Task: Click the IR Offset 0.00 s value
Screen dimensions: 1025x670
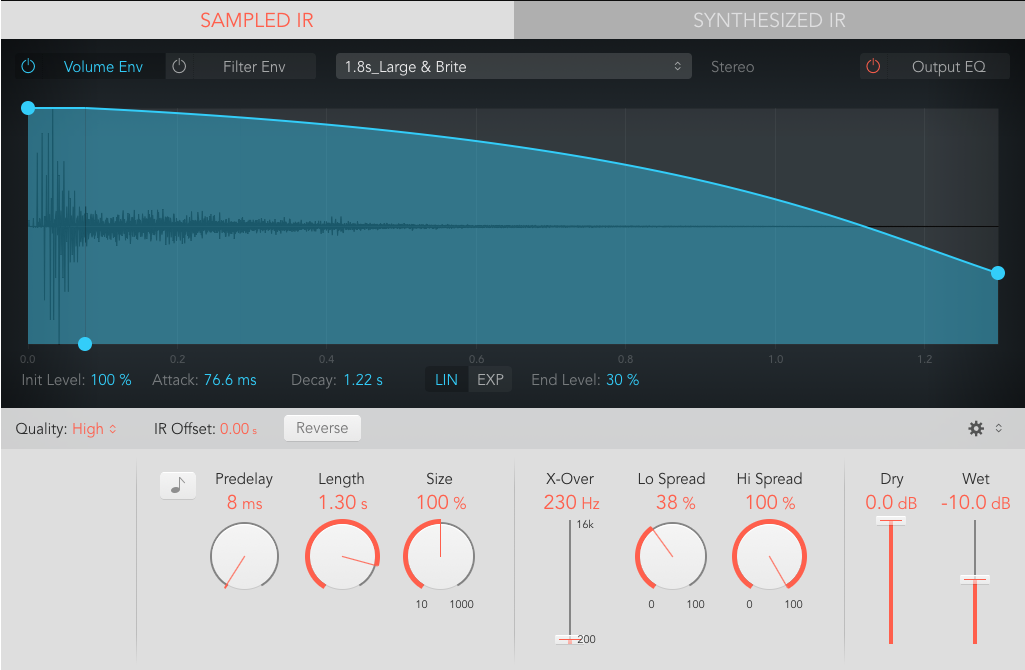Action: (239, 429)
